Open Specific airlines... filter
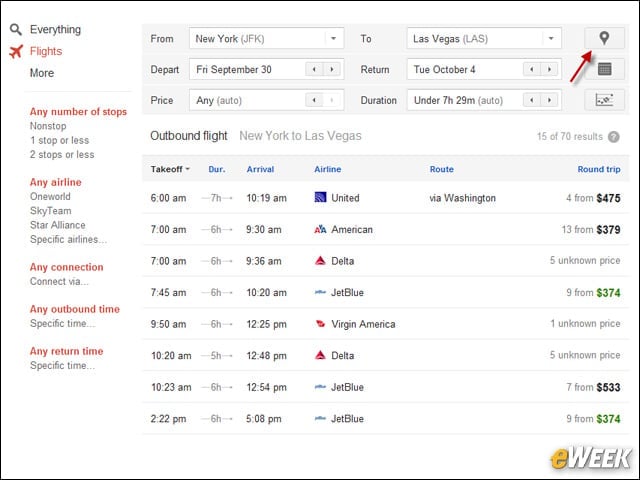This screenshot has width=640, height=480. click(x=69, y=240)
